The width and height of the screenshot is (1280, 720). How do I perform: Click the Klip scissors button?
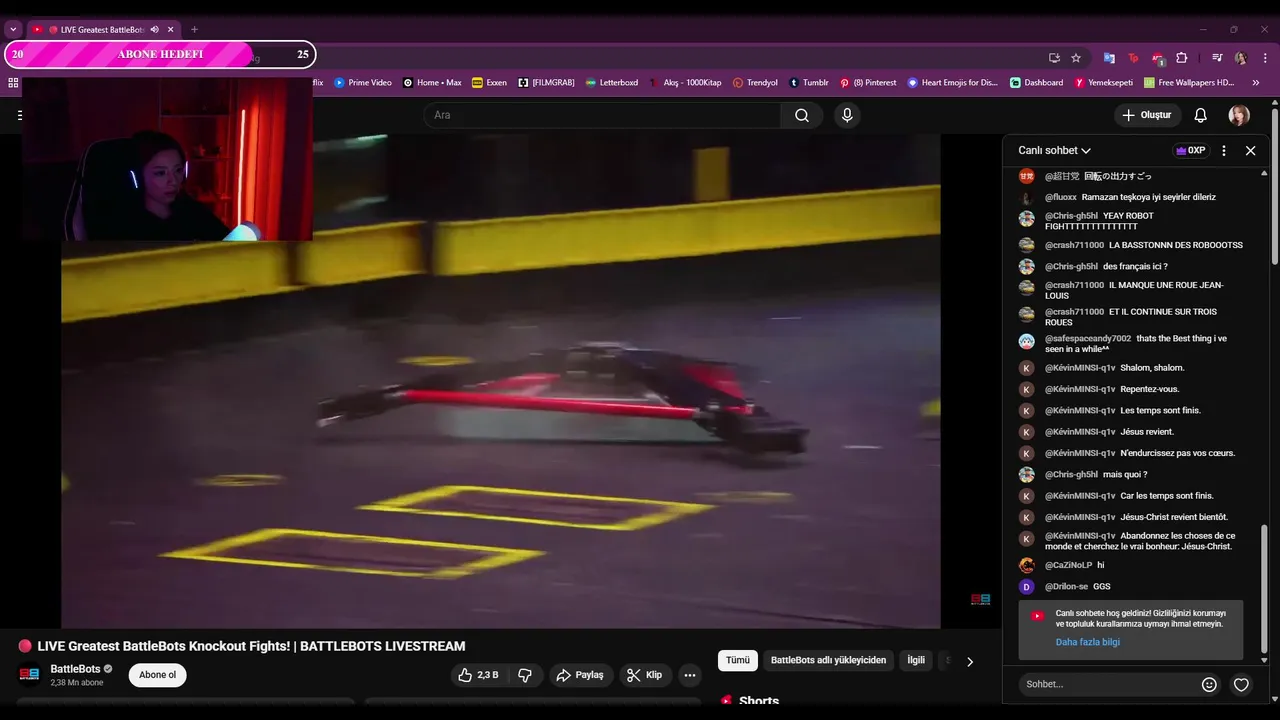645,675
